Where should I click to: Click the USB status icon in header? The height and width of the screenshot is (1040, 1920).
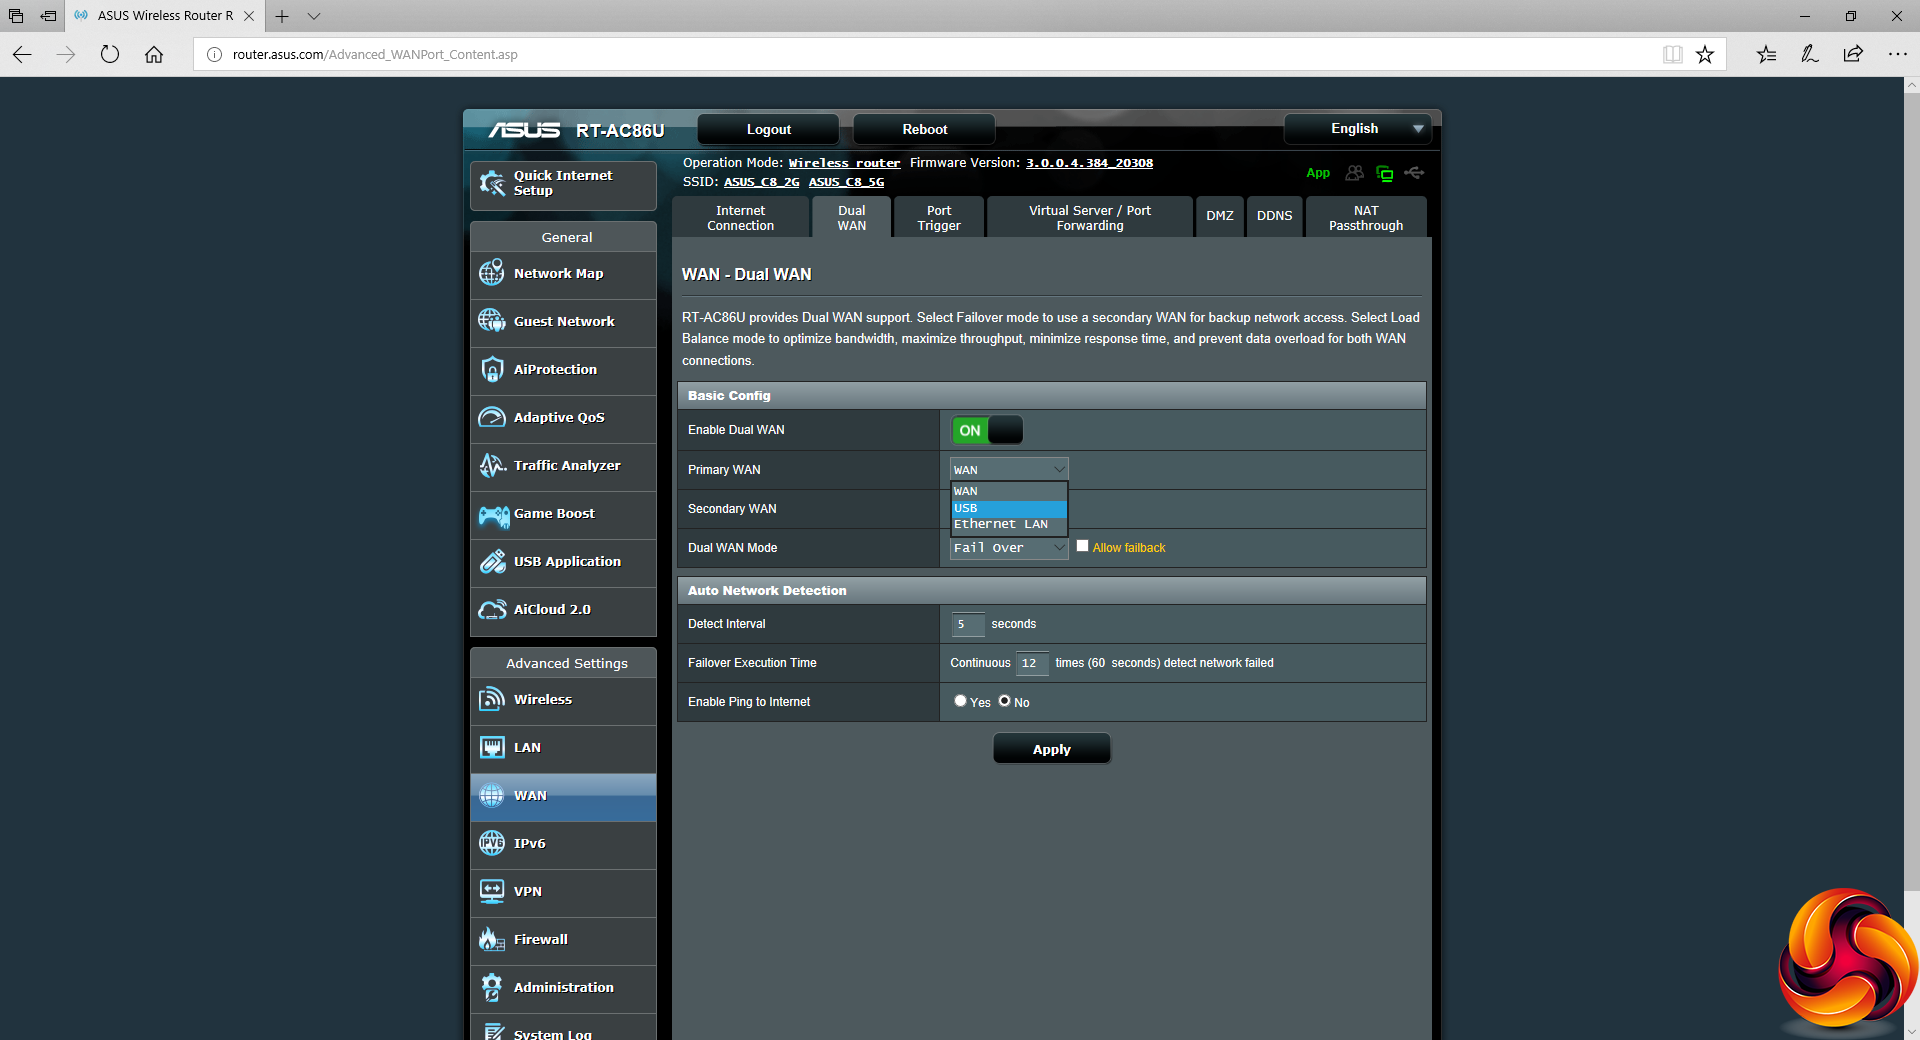1414,173
